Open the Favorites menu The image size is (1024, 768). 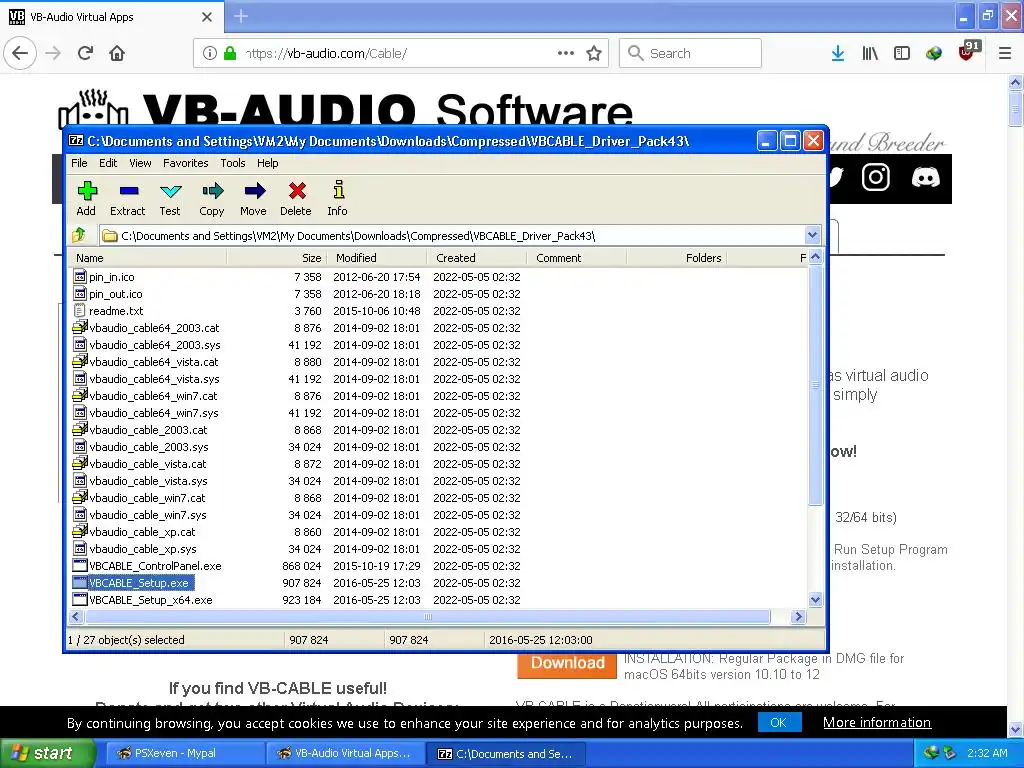point(185,163)
